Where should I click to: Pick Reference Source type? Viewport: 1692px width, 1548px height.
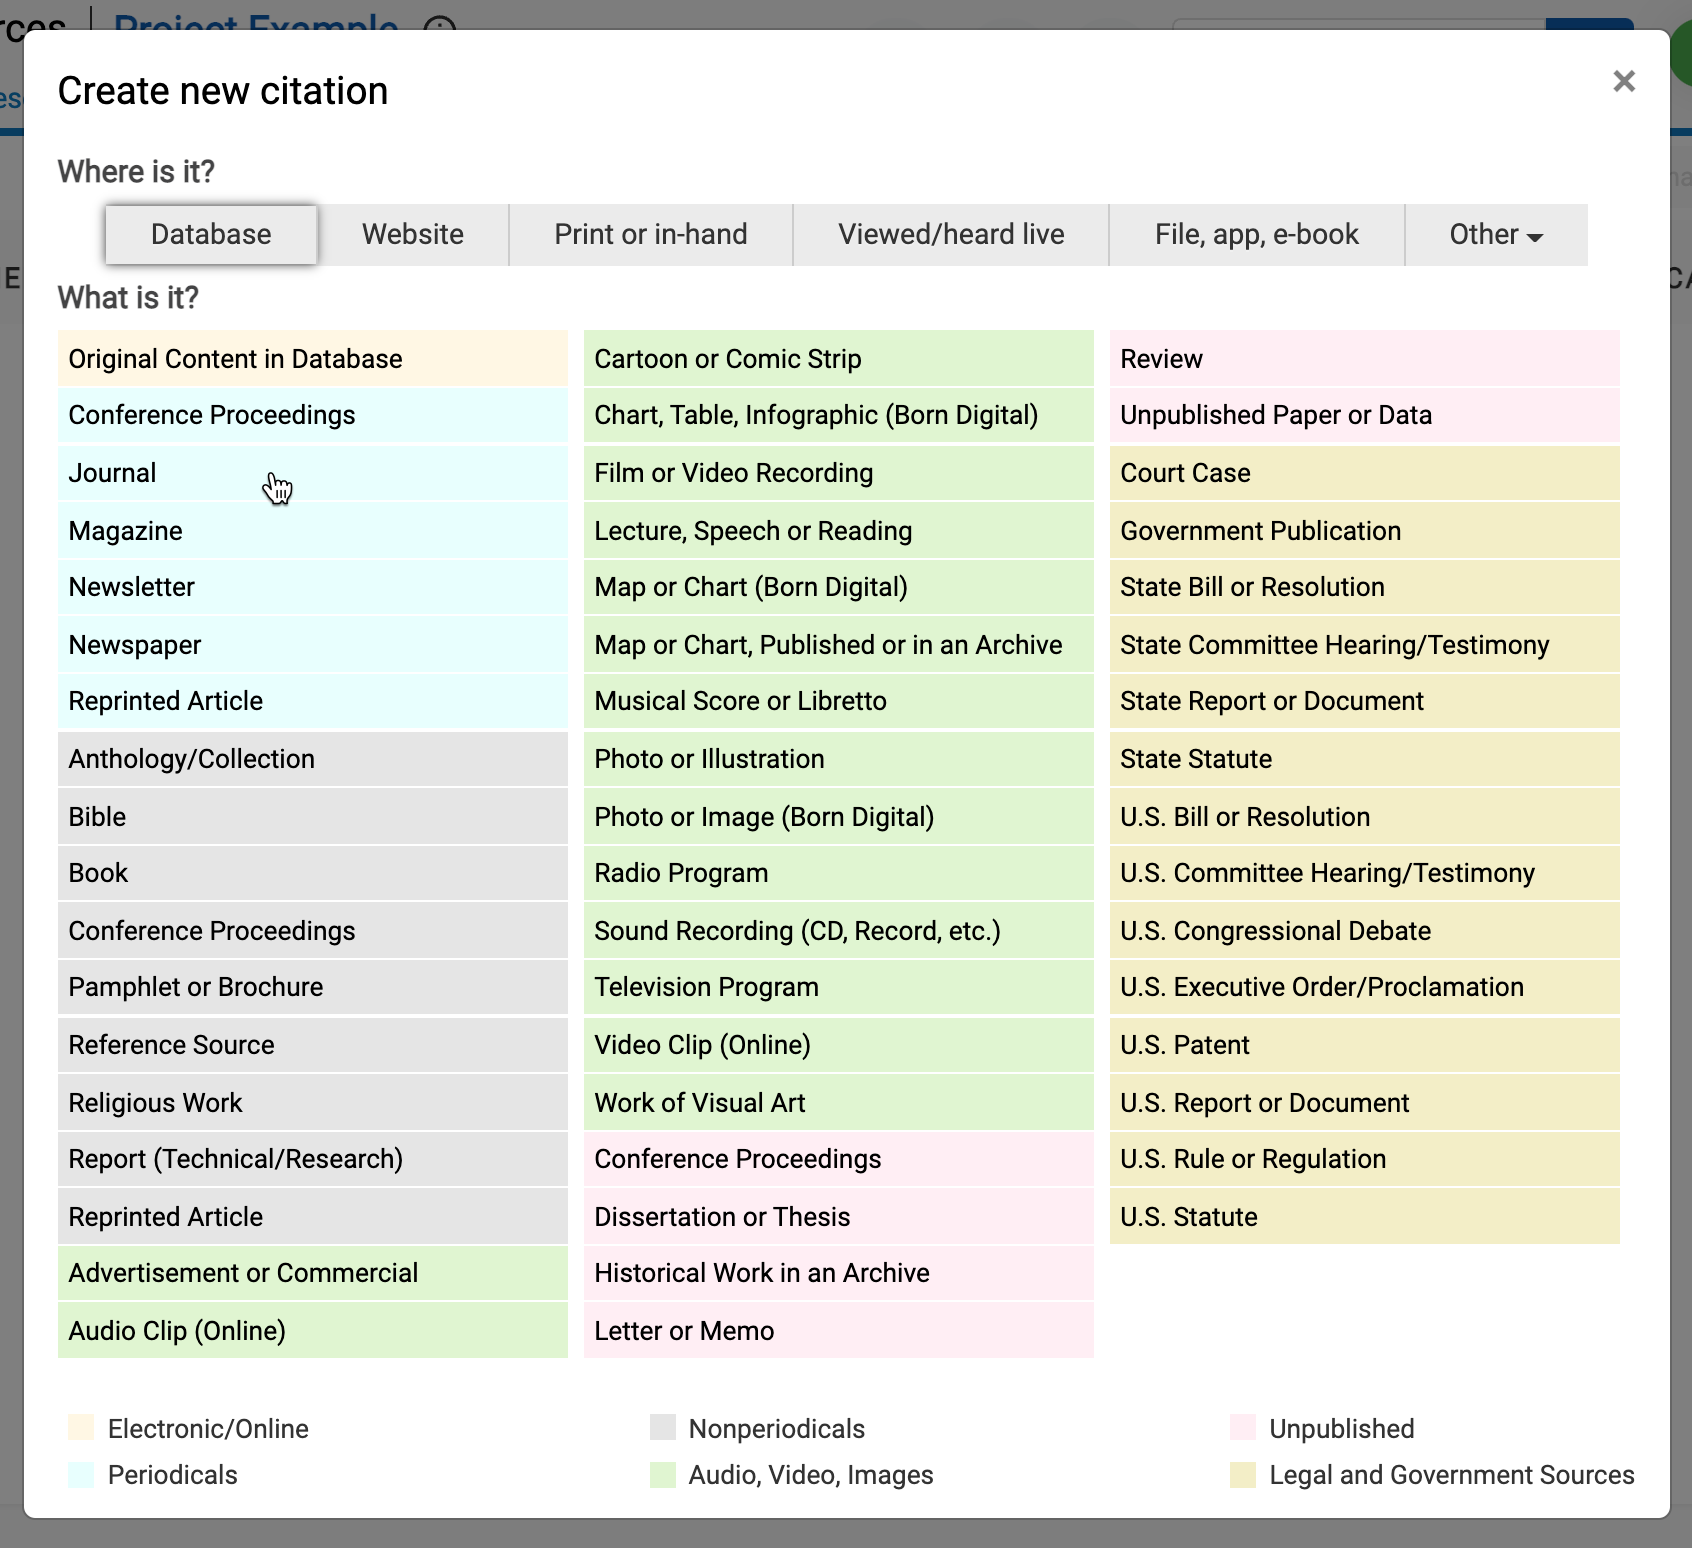[313, 1045]
